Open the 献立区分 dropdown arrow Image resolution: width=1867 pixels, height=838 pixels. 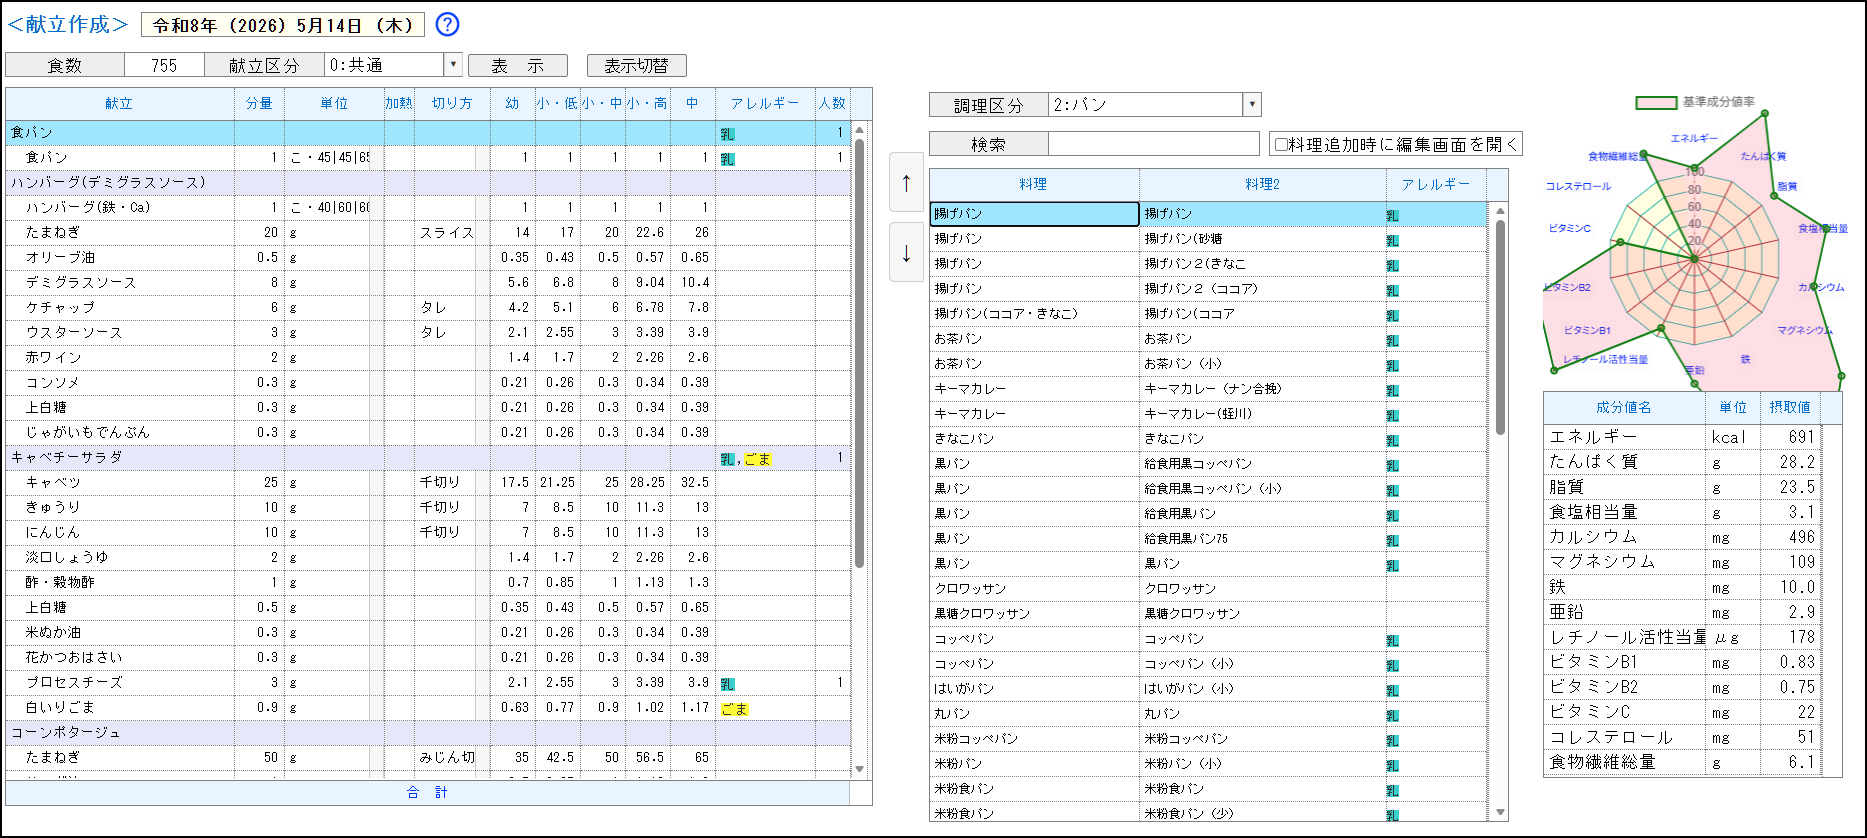[x=453, y=65]
